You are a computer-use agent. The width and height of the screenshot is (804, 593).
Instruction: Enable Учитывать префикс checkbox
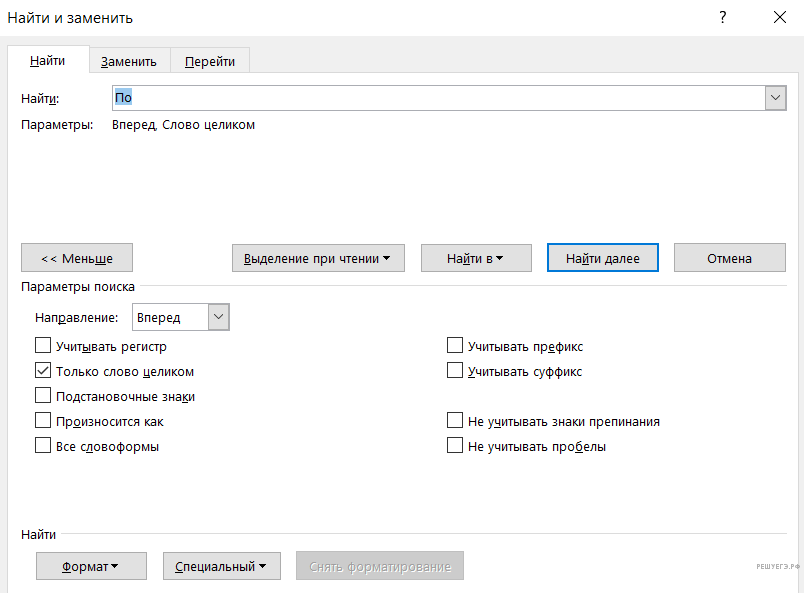pos(455,347)
